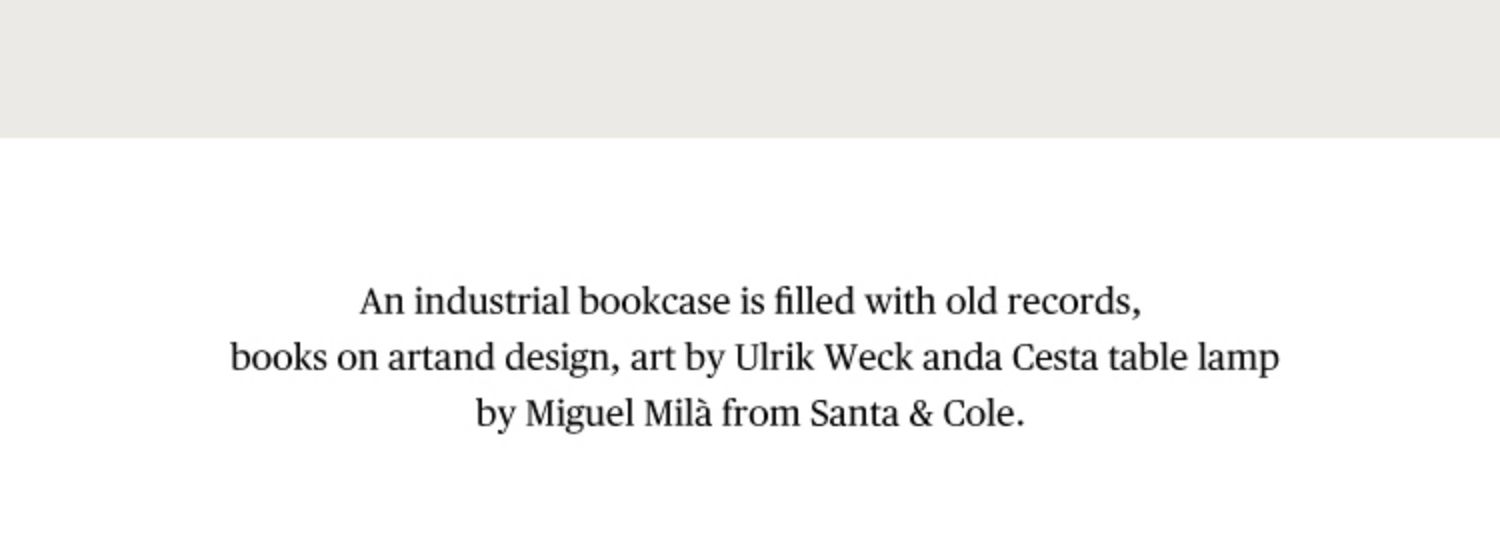Click the word "Cesta" in the caption

[1055, 358]
